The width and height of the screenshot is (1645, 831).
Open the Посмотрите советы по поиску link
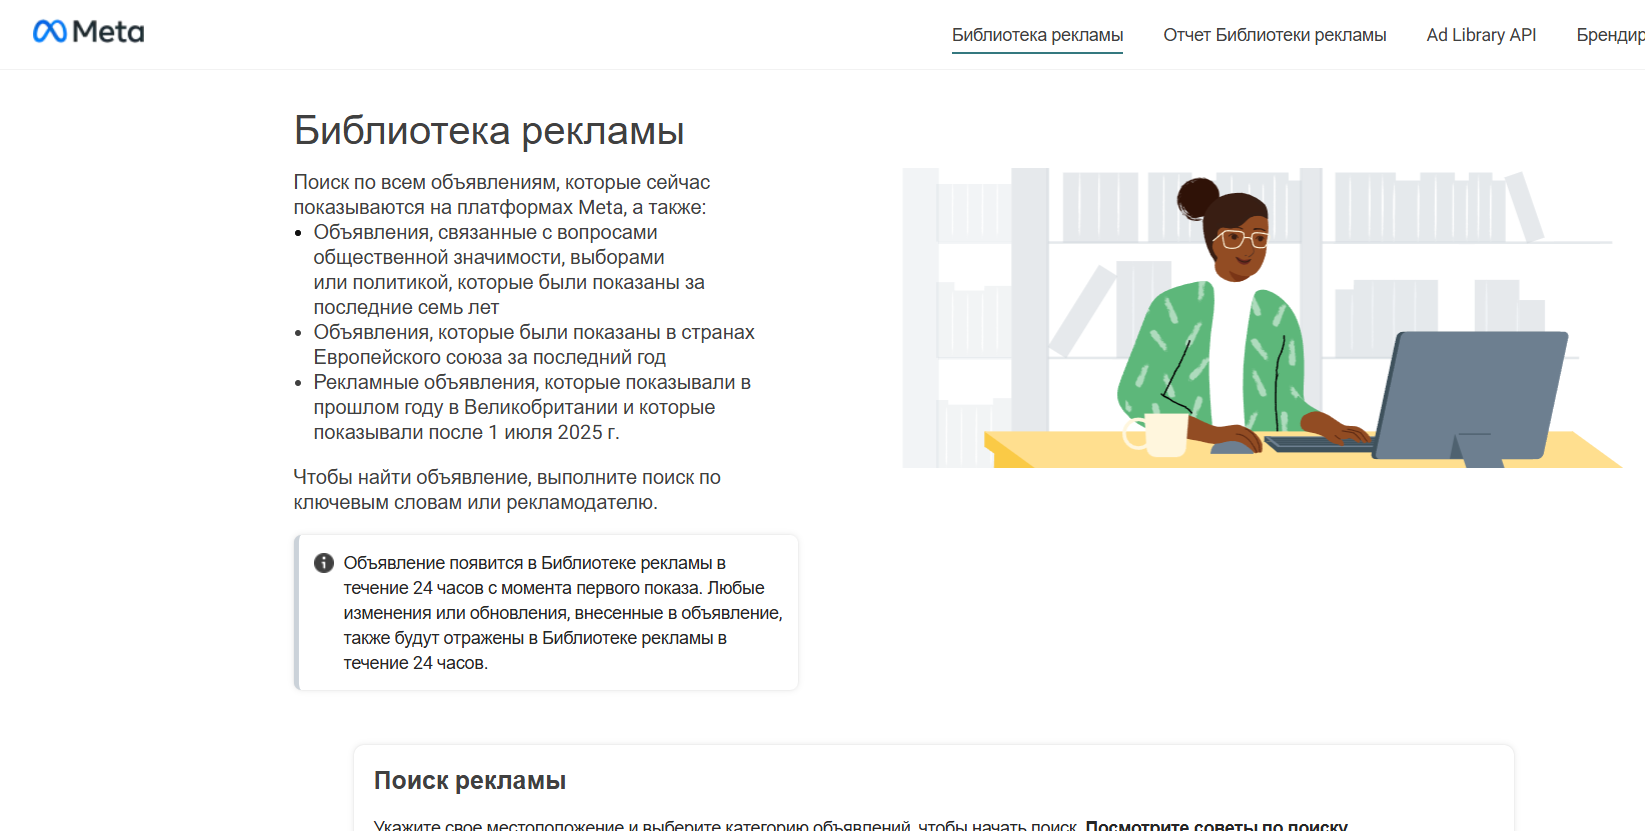tap(1216, 825)
